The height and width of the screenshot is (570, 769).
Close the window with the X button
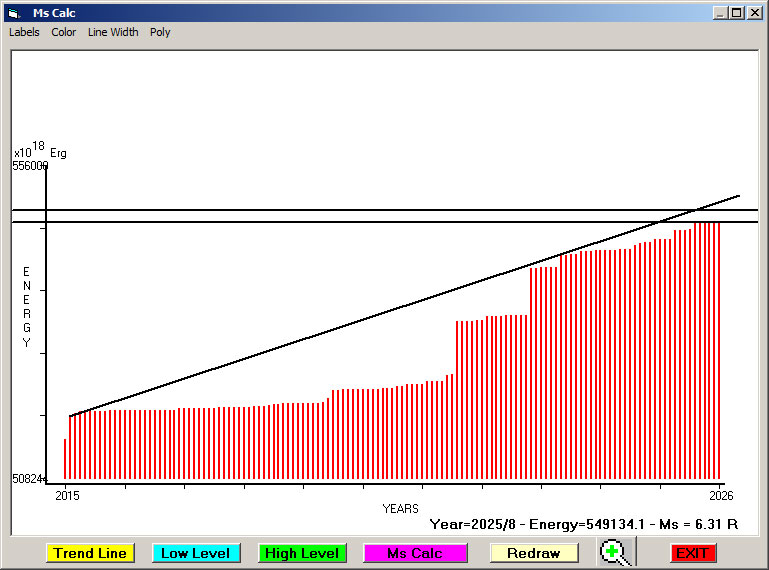click(x=754, y=13)
